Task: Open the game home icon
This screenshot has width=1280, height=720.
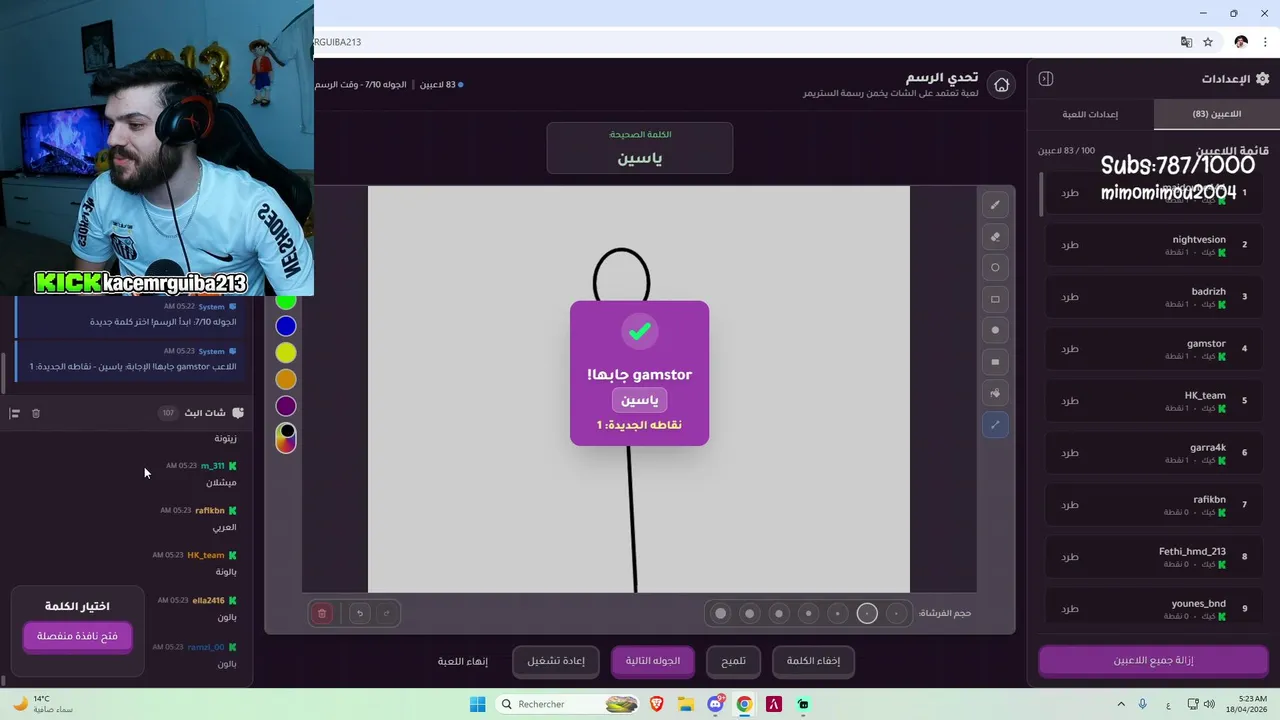Action: coord(1001,85)
